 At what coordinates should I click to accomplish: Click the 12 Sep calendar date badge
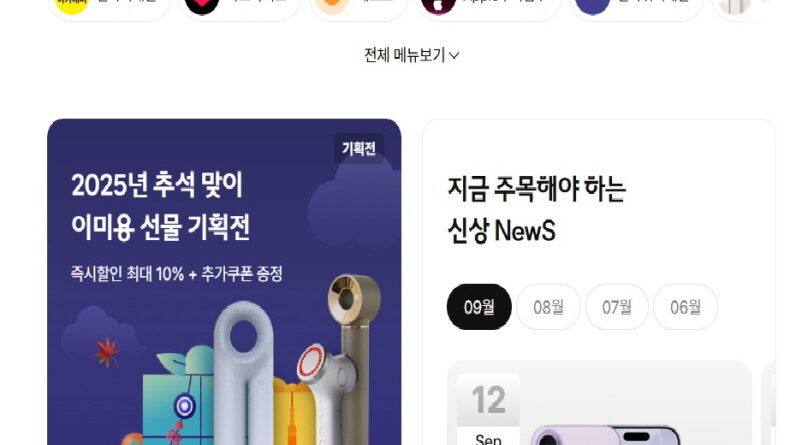point(488,409)
